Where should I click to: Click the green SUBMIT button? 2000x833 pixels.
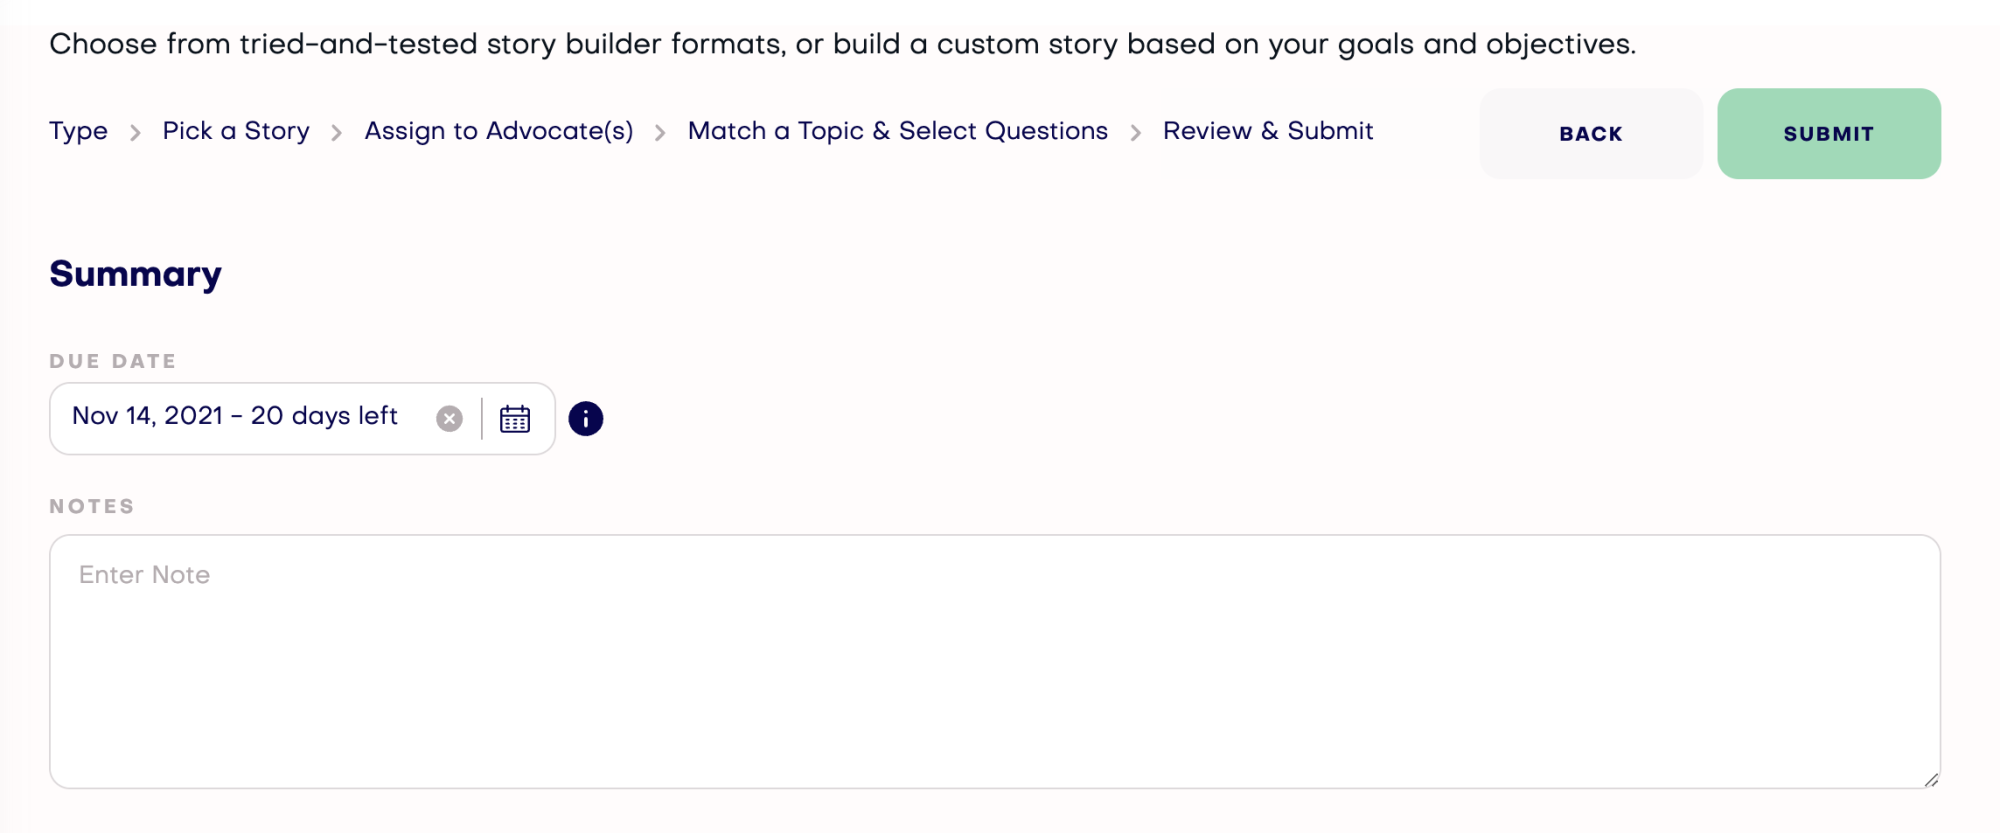click(x=1829, y=134)
